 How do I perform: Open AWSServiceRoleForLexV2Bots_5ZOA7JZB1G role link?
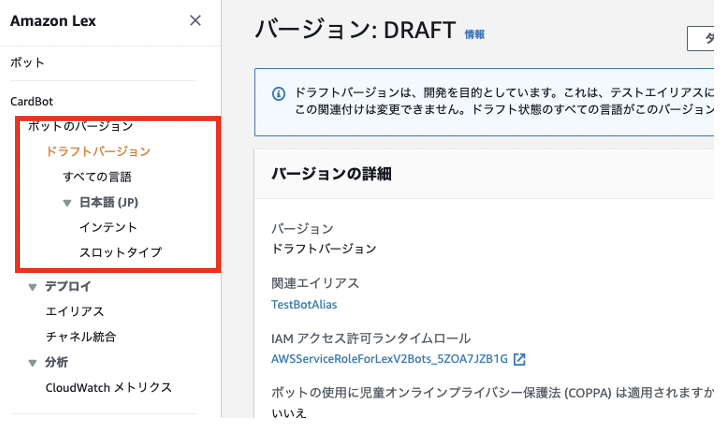pos(389,359)
